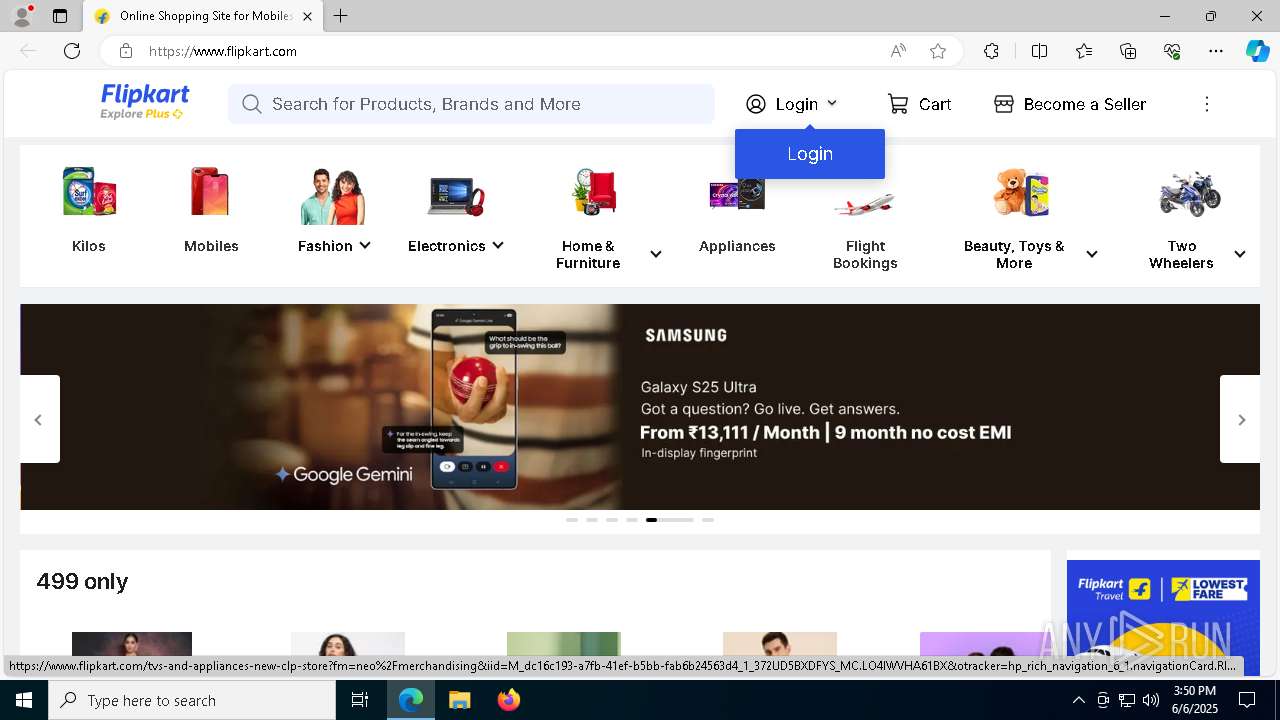
Task: Close the Flipkart browser tab
Action: (x=307, y=16)
